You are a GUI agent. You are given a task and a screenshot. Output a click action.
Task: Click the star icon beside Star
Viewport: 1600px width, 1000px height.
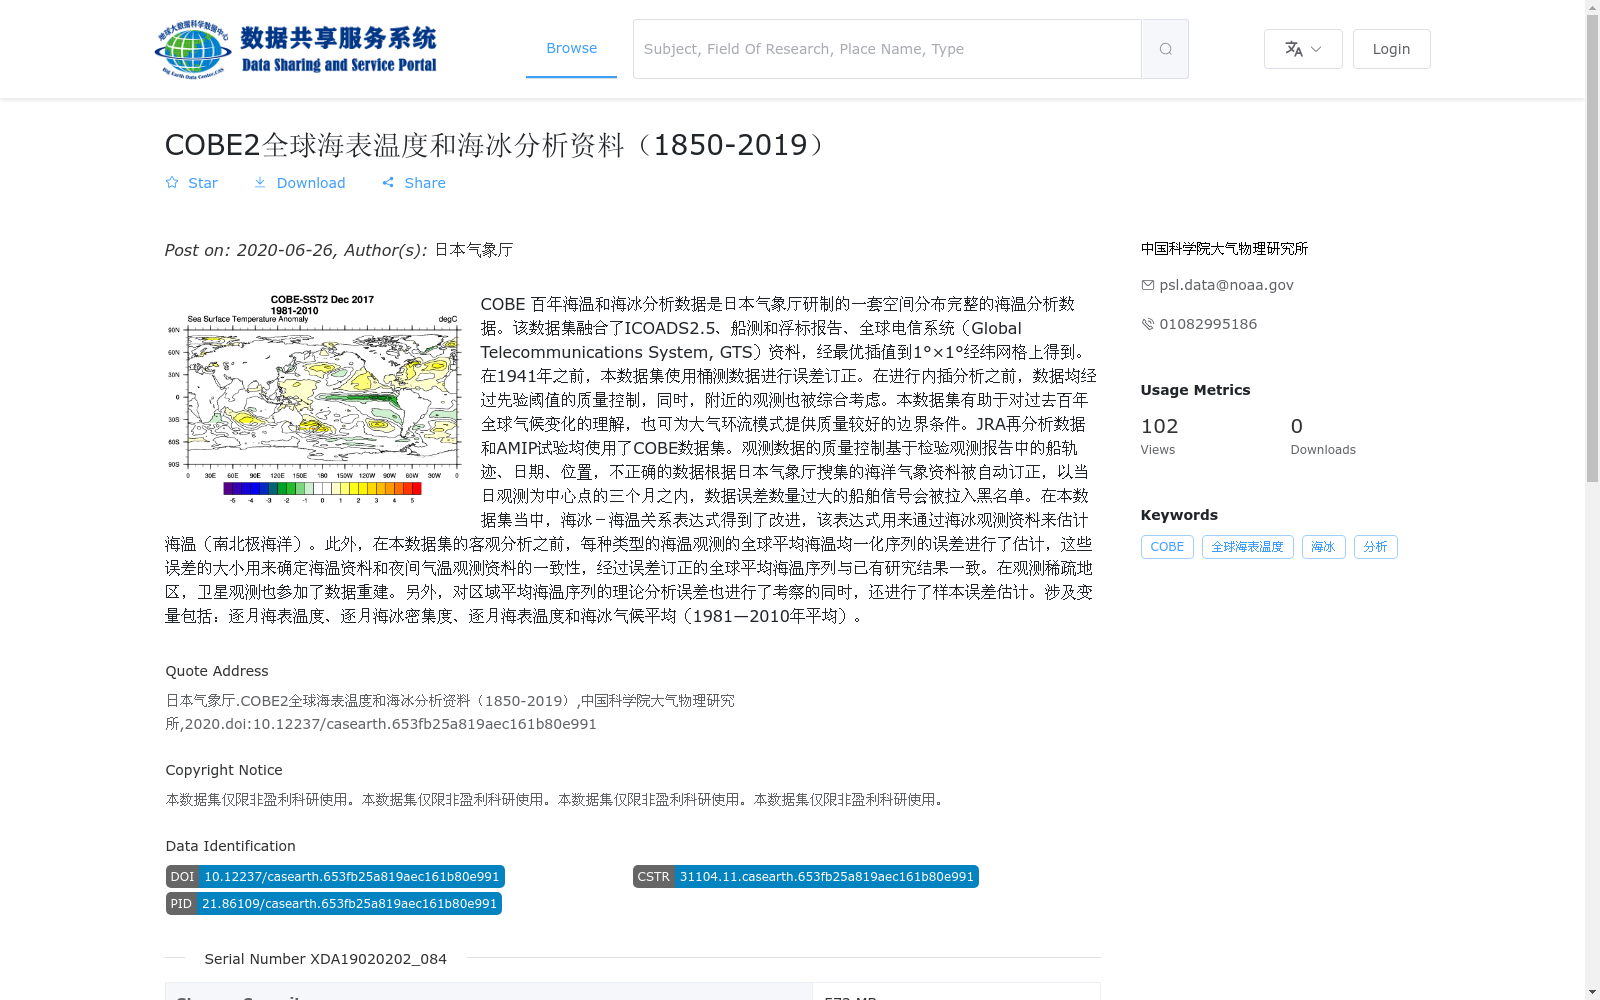172,183
